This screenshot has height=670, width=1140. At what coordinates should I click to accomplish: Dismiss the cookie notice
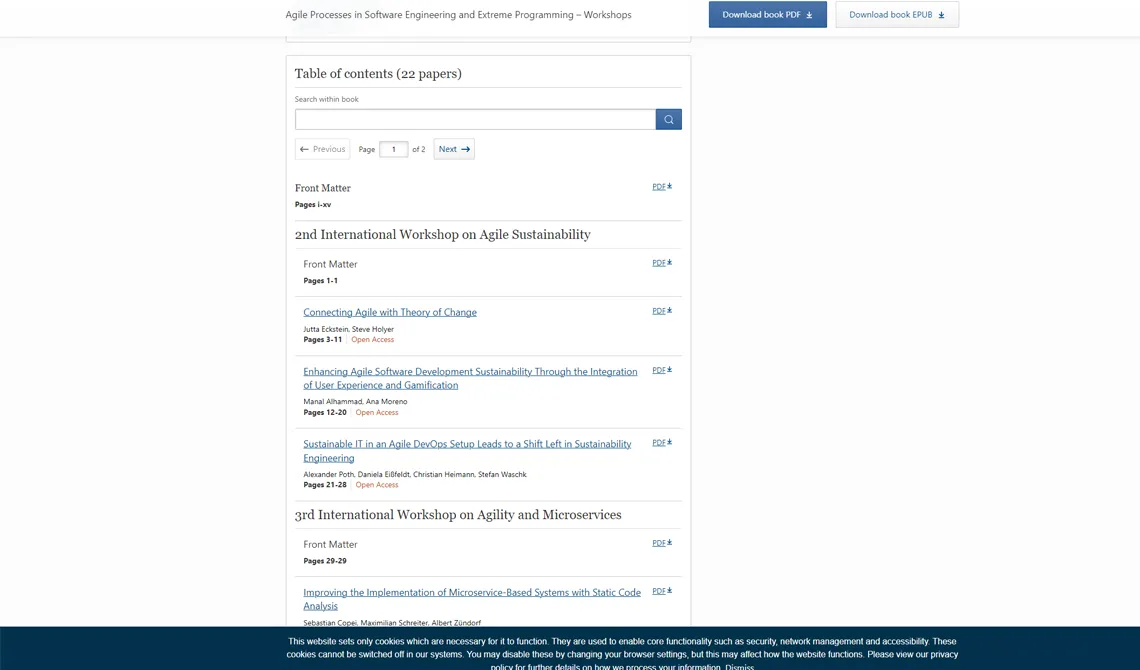(x=739, y=666)
